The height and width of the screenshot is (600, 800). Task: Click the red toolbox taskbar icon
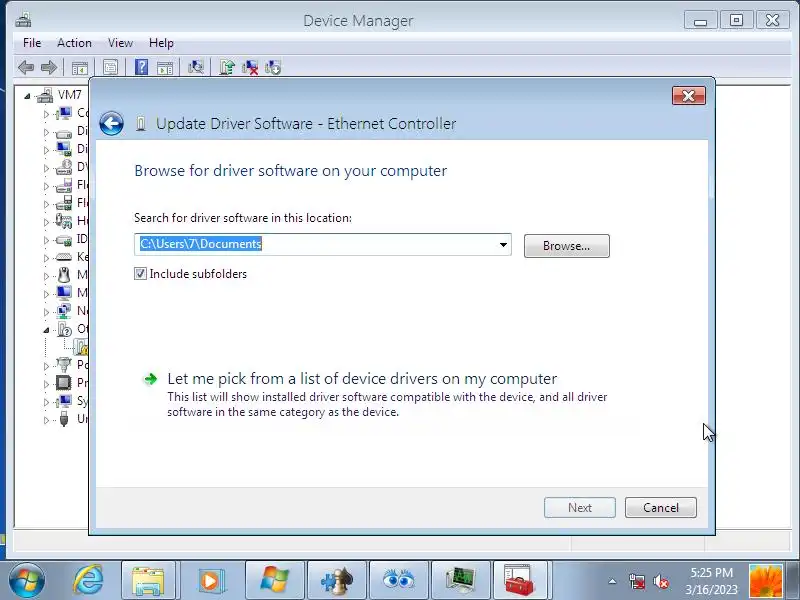(x=520, y=580)
